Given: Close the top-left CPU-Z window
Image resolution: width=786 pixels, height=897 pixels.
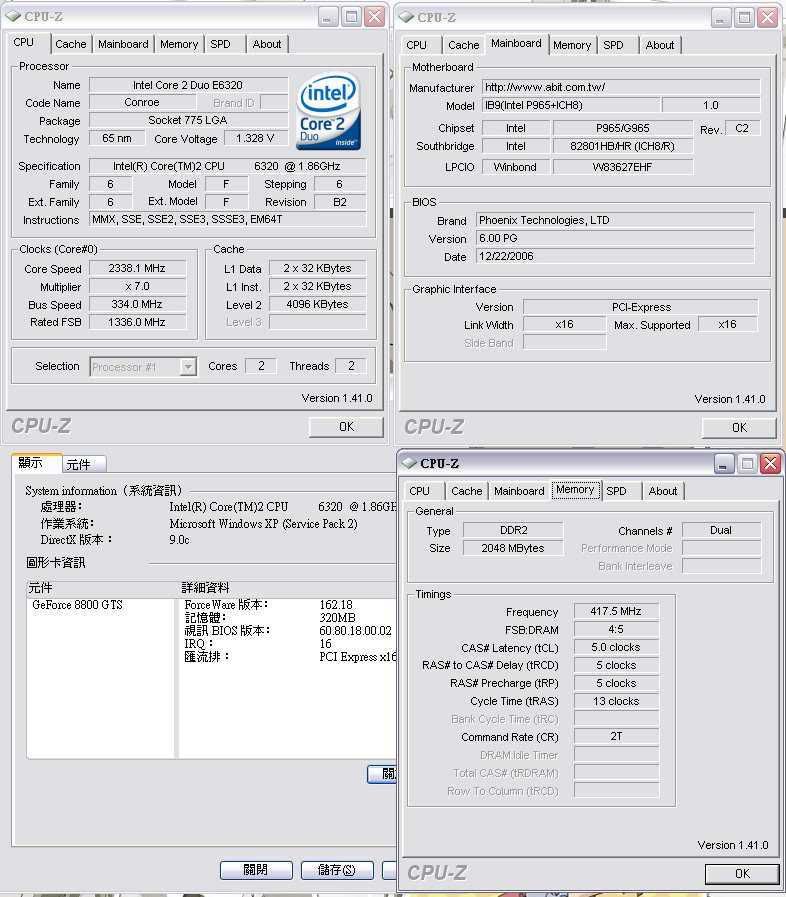Looking at the screenshot, I should coord(375,17).
